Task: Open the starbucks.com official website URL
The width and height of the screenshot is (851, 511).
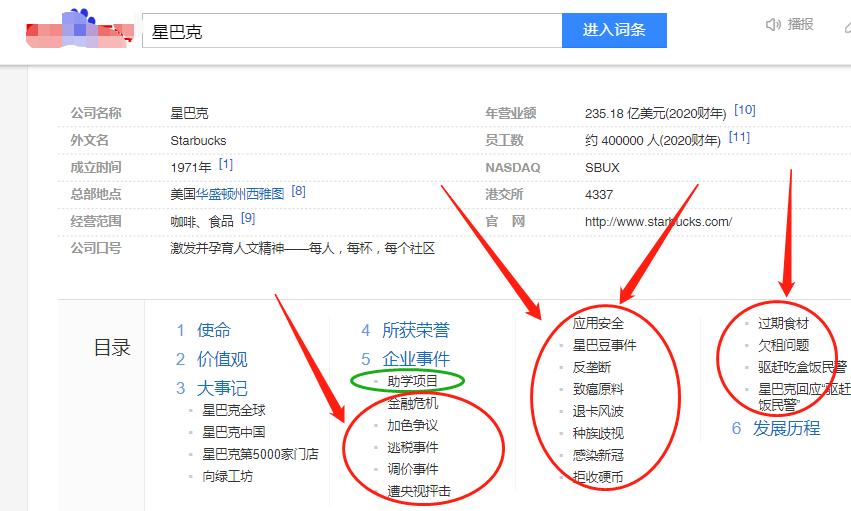Action: pos(658,221)
